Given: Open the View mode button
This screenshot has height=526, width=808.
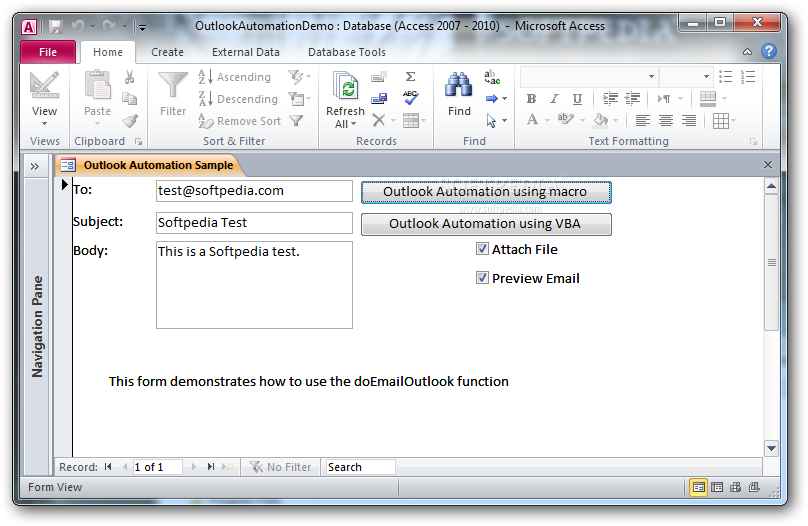Looking at the screenshot, I should (x=44, y=99).
